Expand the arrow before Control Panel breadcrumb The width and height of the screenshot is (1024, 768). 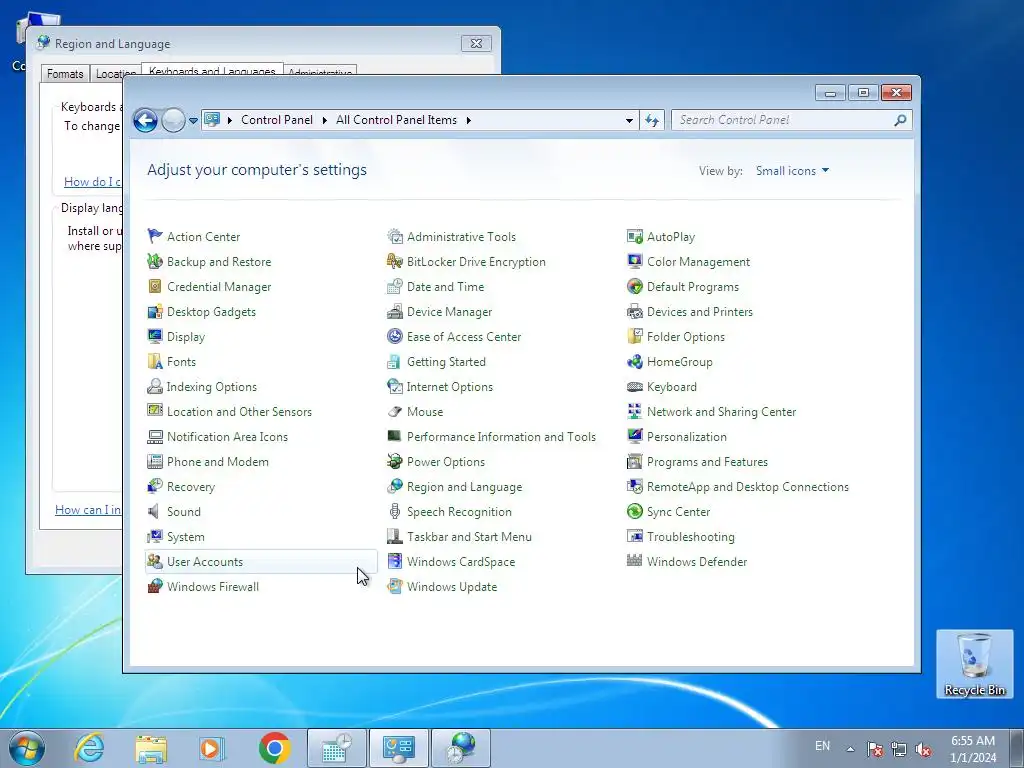pos(230,120)
